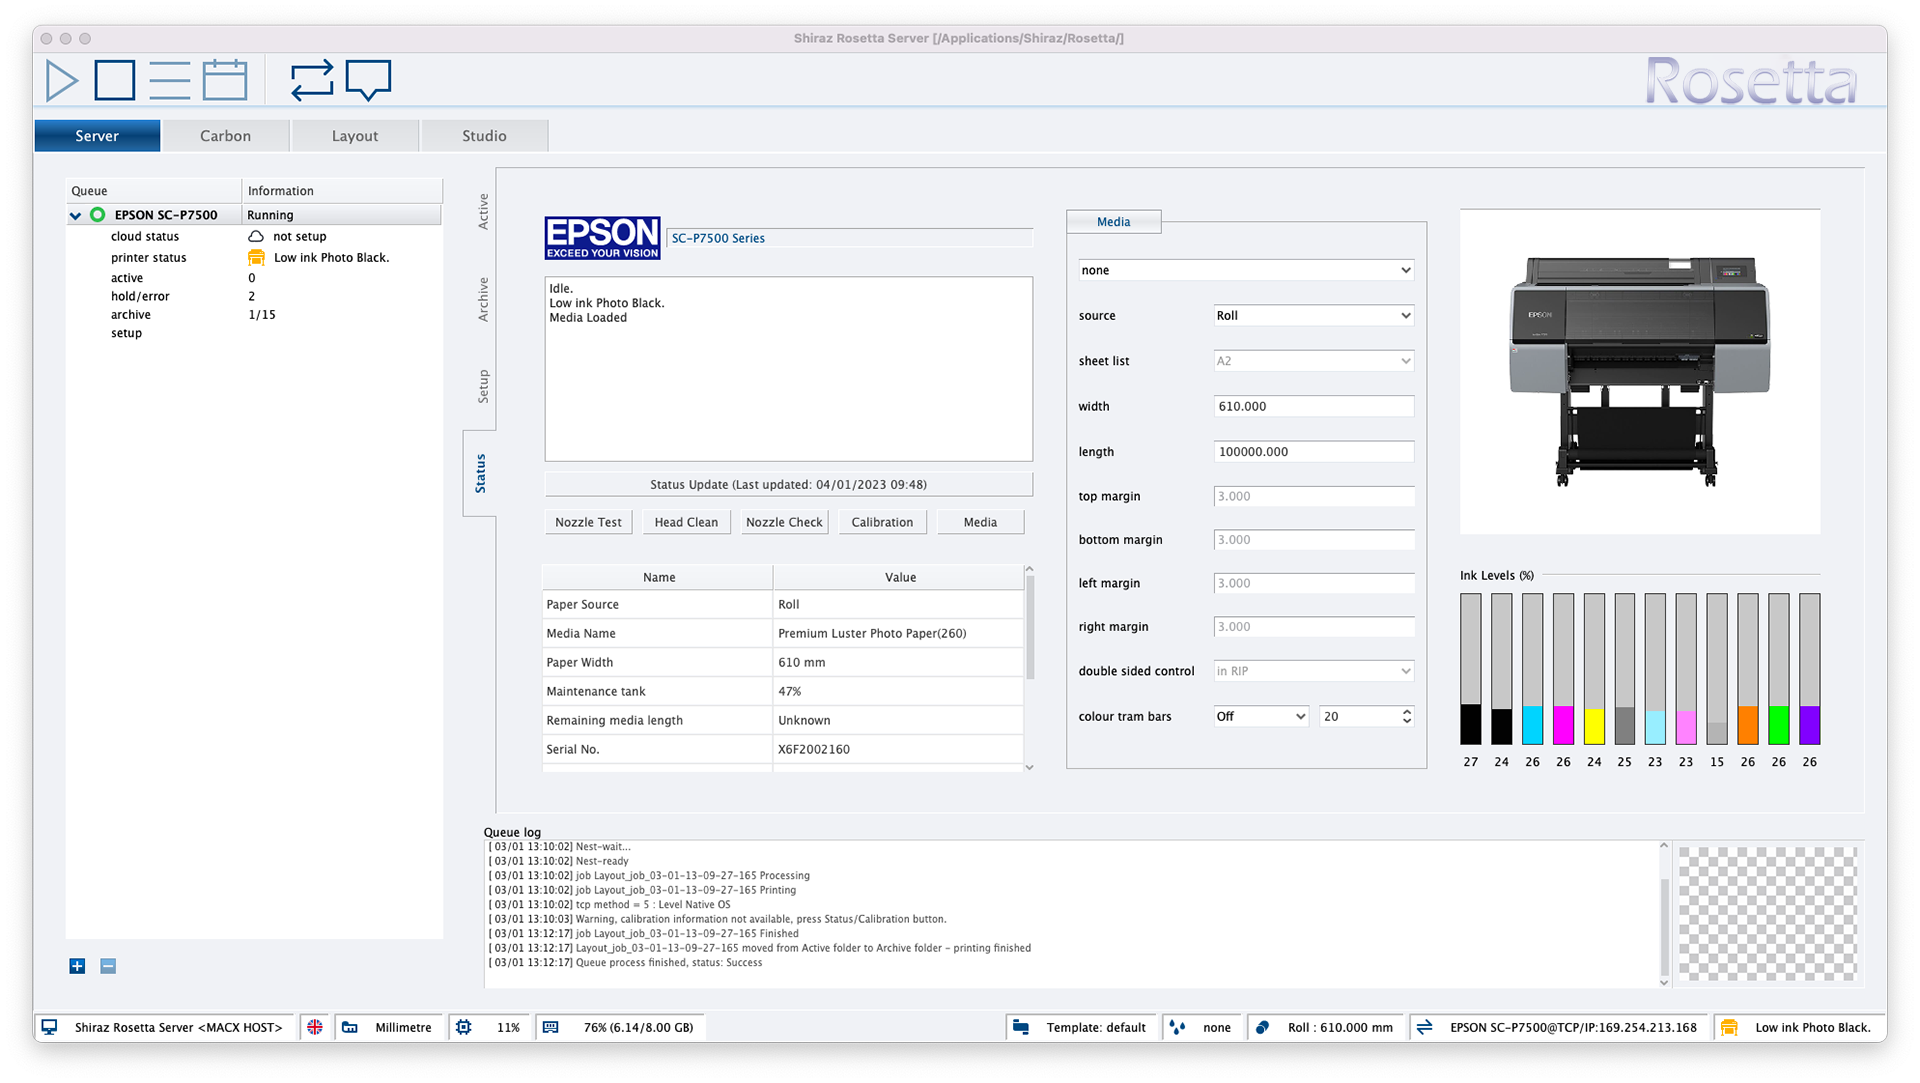Click the Epson printer product image
The height and width of the screenshot is (1083, 1920).
[1640, 371]
